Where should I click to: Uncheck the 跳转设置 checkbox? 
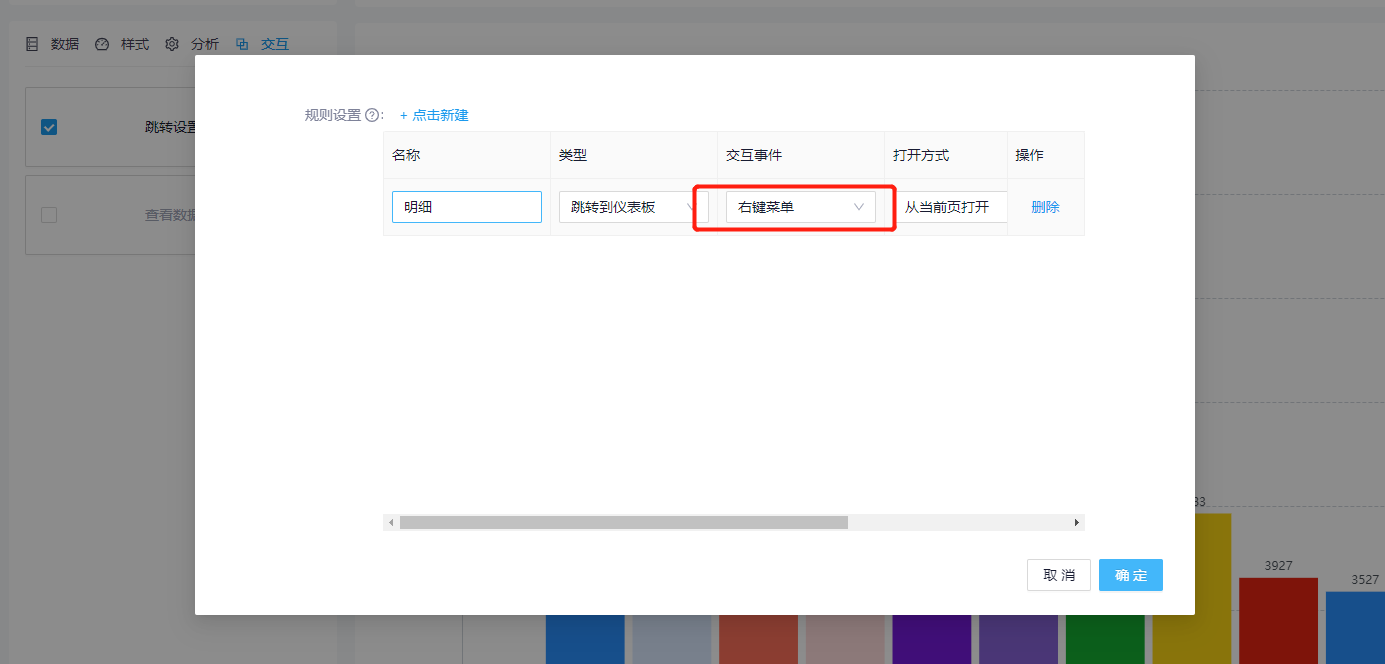click(x=48, y=127)
